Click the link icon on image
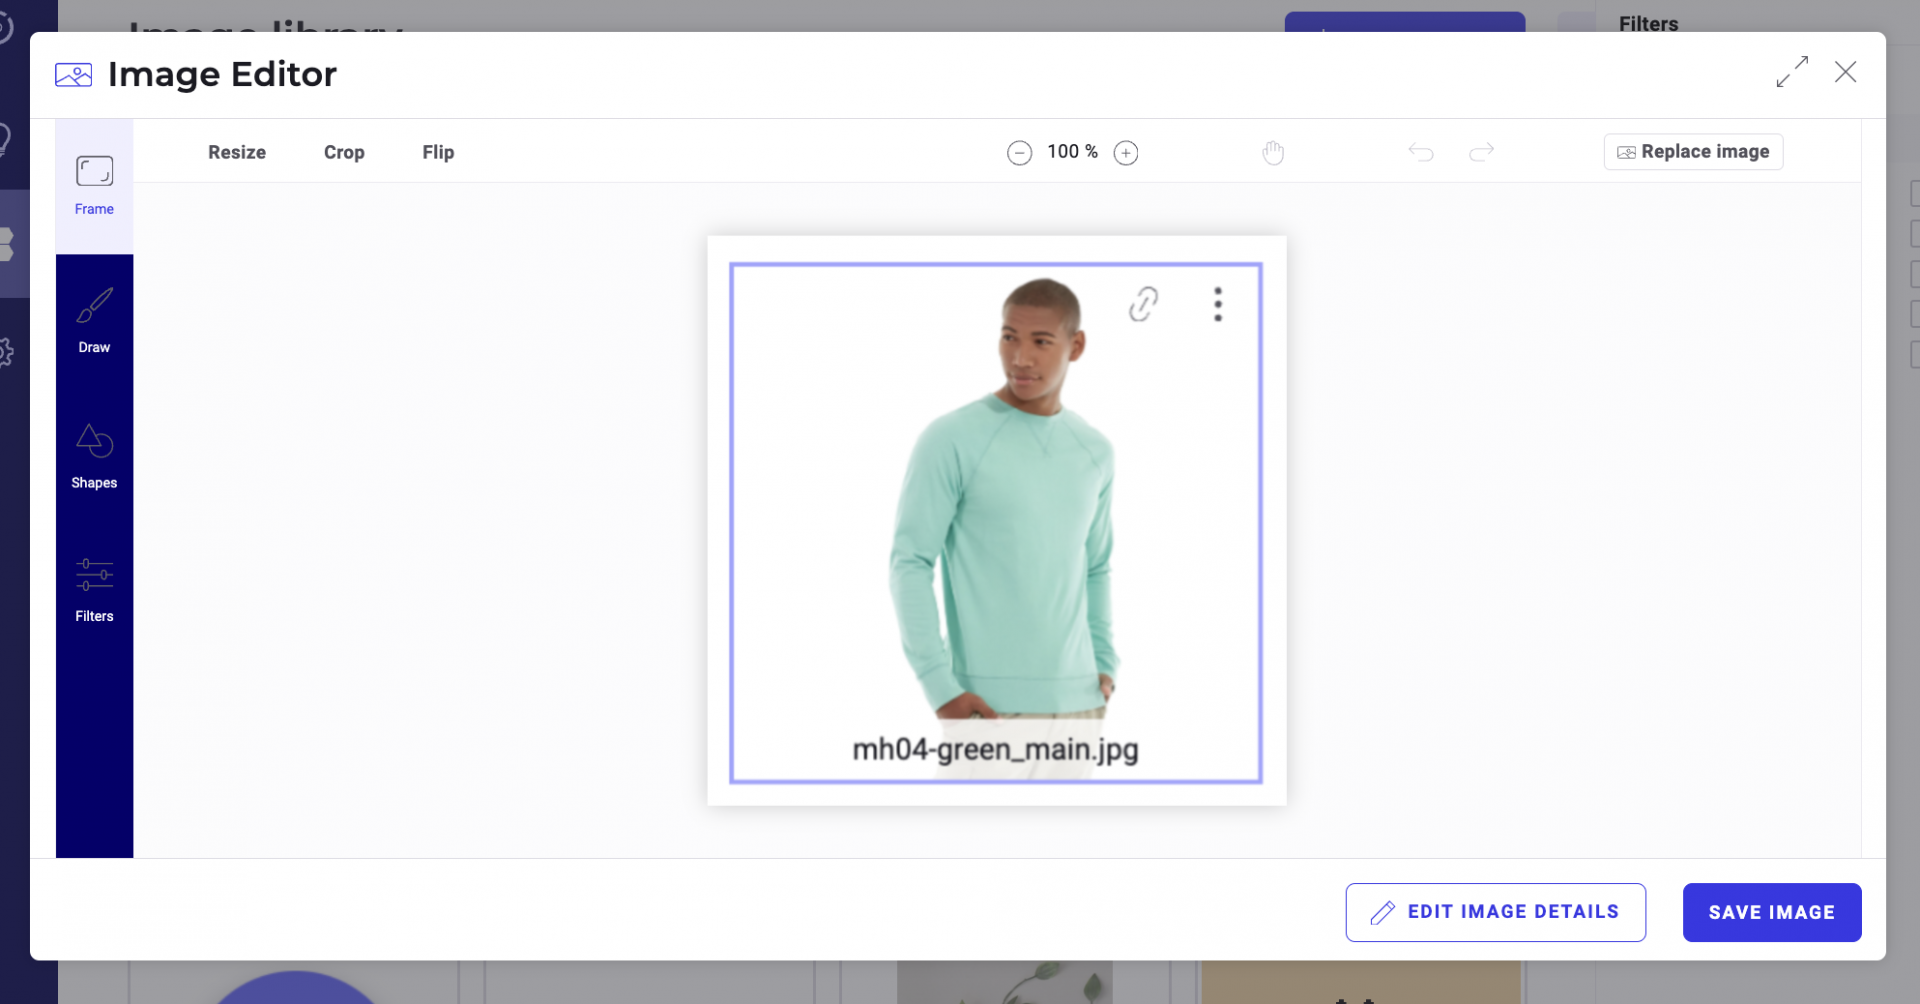Screen dimensions: 1920x1004 pyautogui.click(x=1143, y=304)
